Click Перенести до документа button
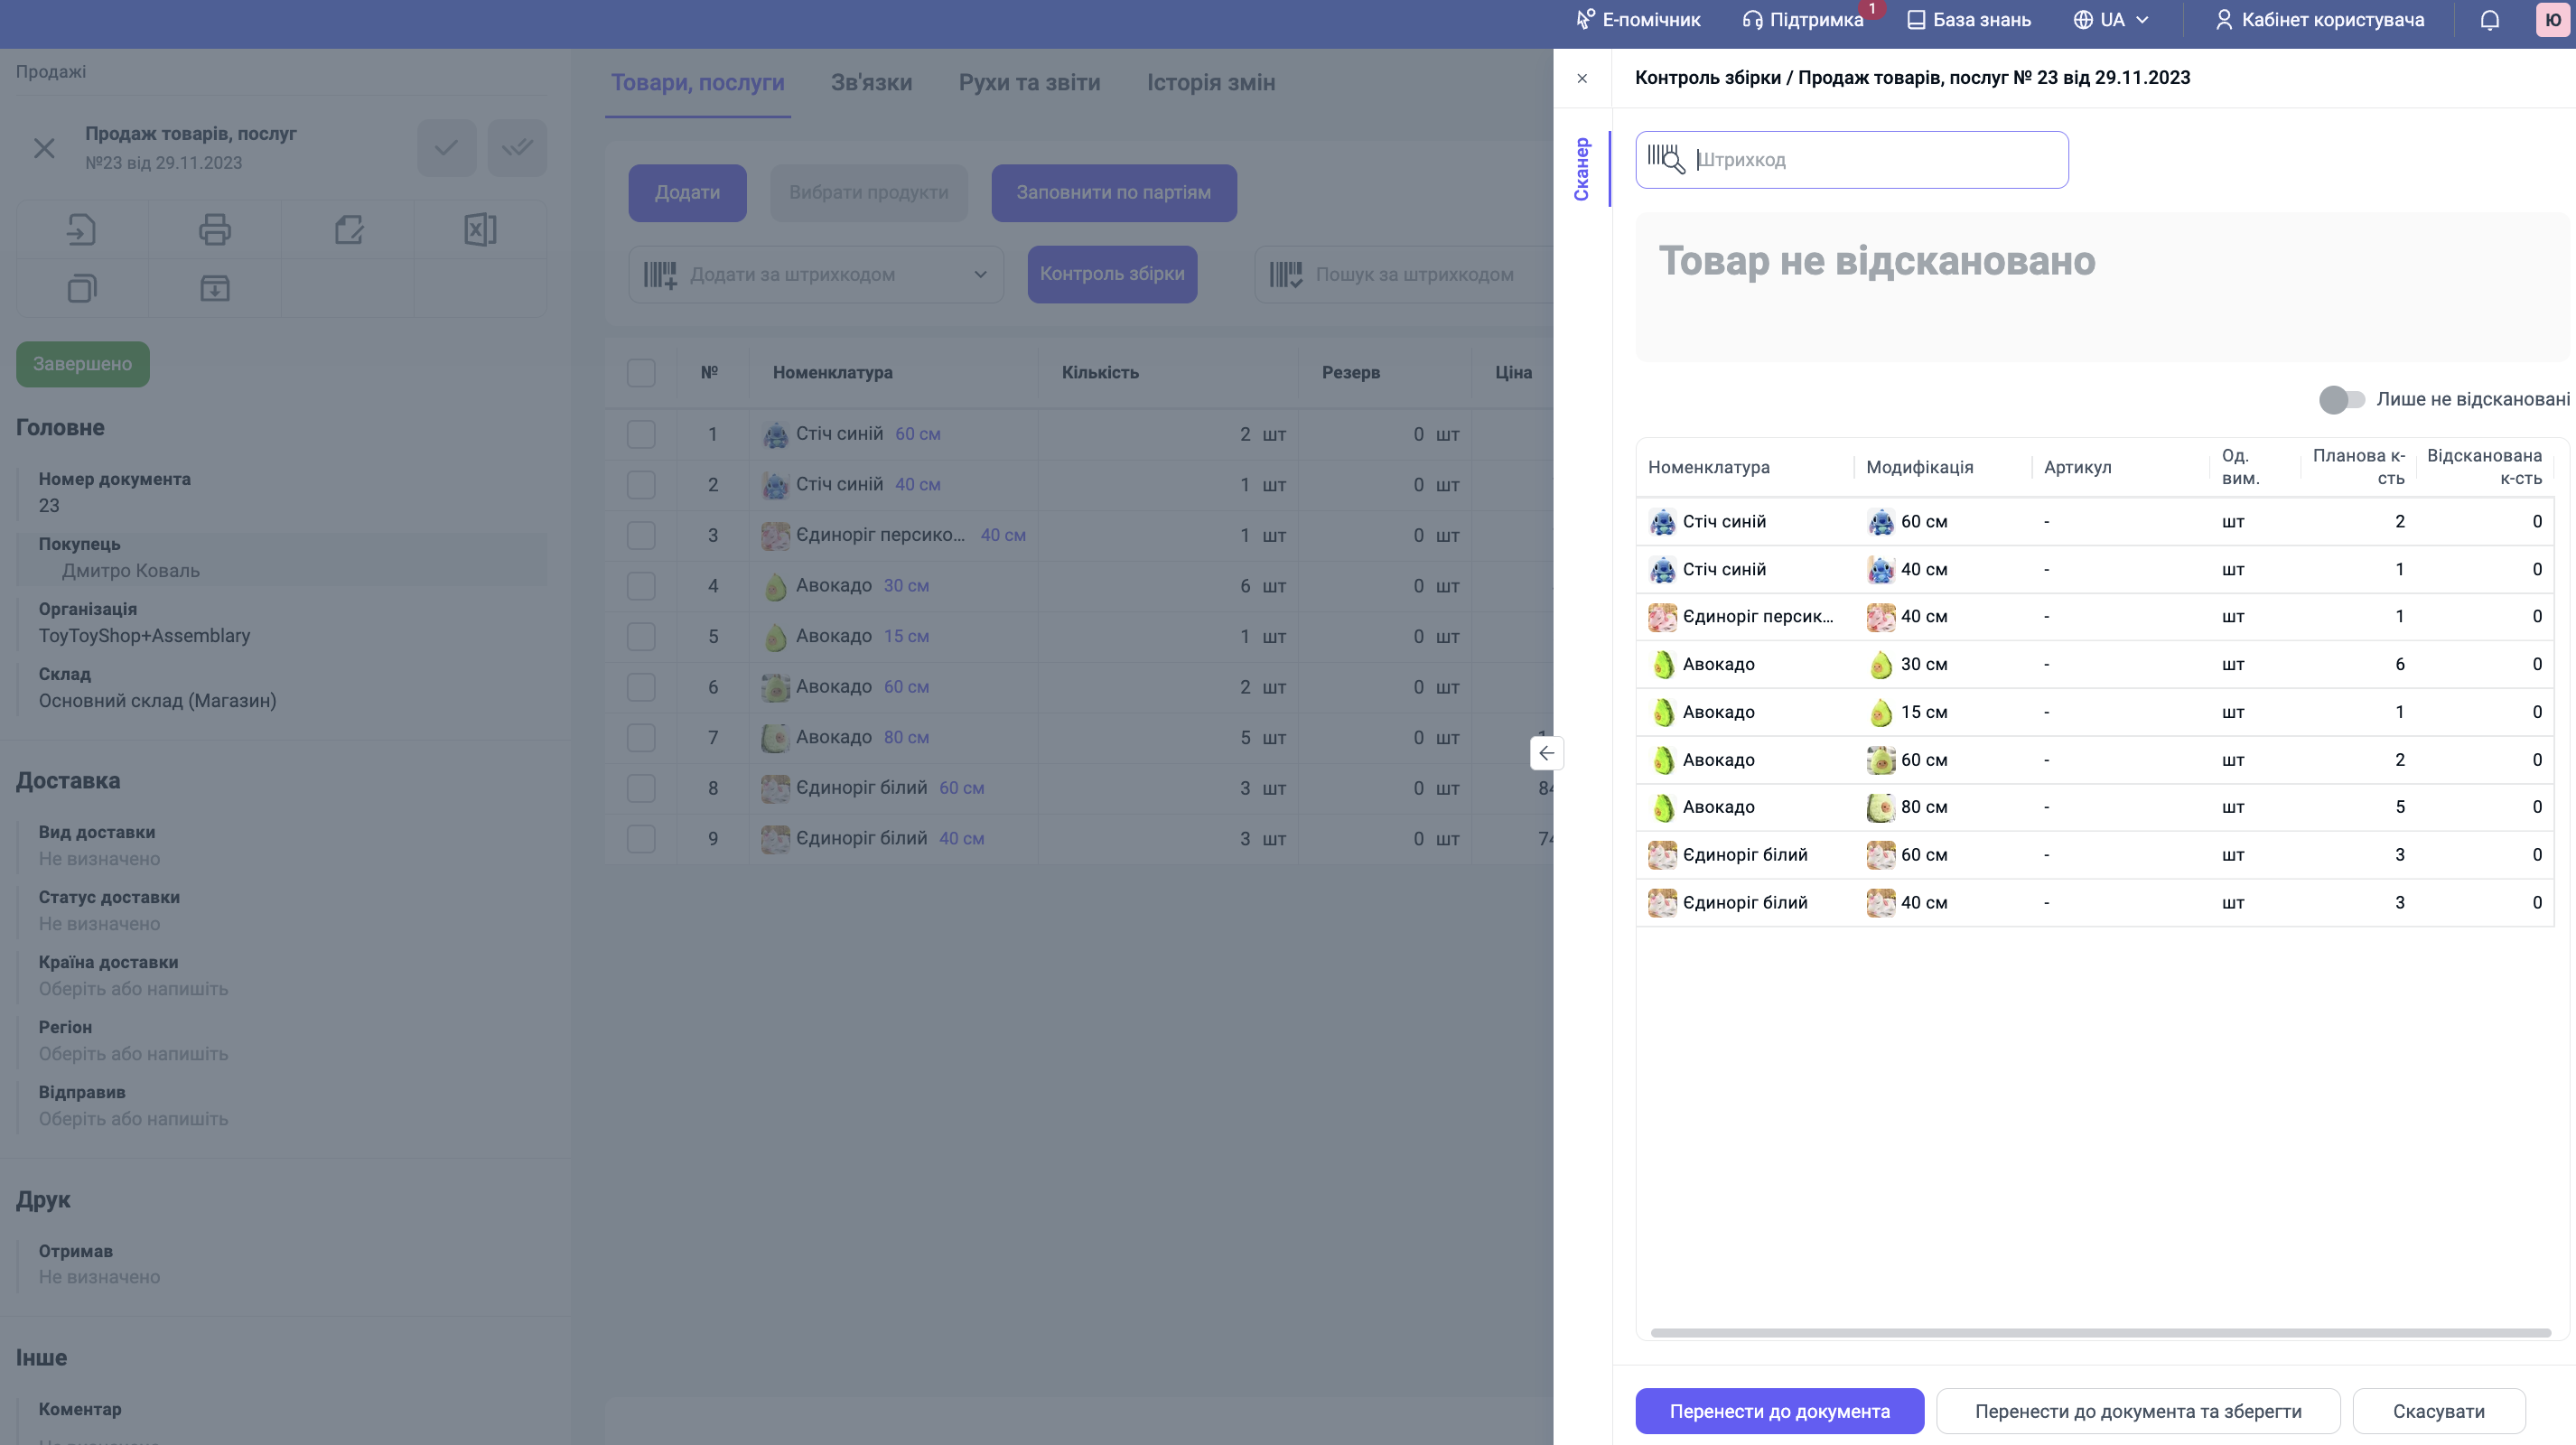 pyautogui.click(x=1779, y=1411)
